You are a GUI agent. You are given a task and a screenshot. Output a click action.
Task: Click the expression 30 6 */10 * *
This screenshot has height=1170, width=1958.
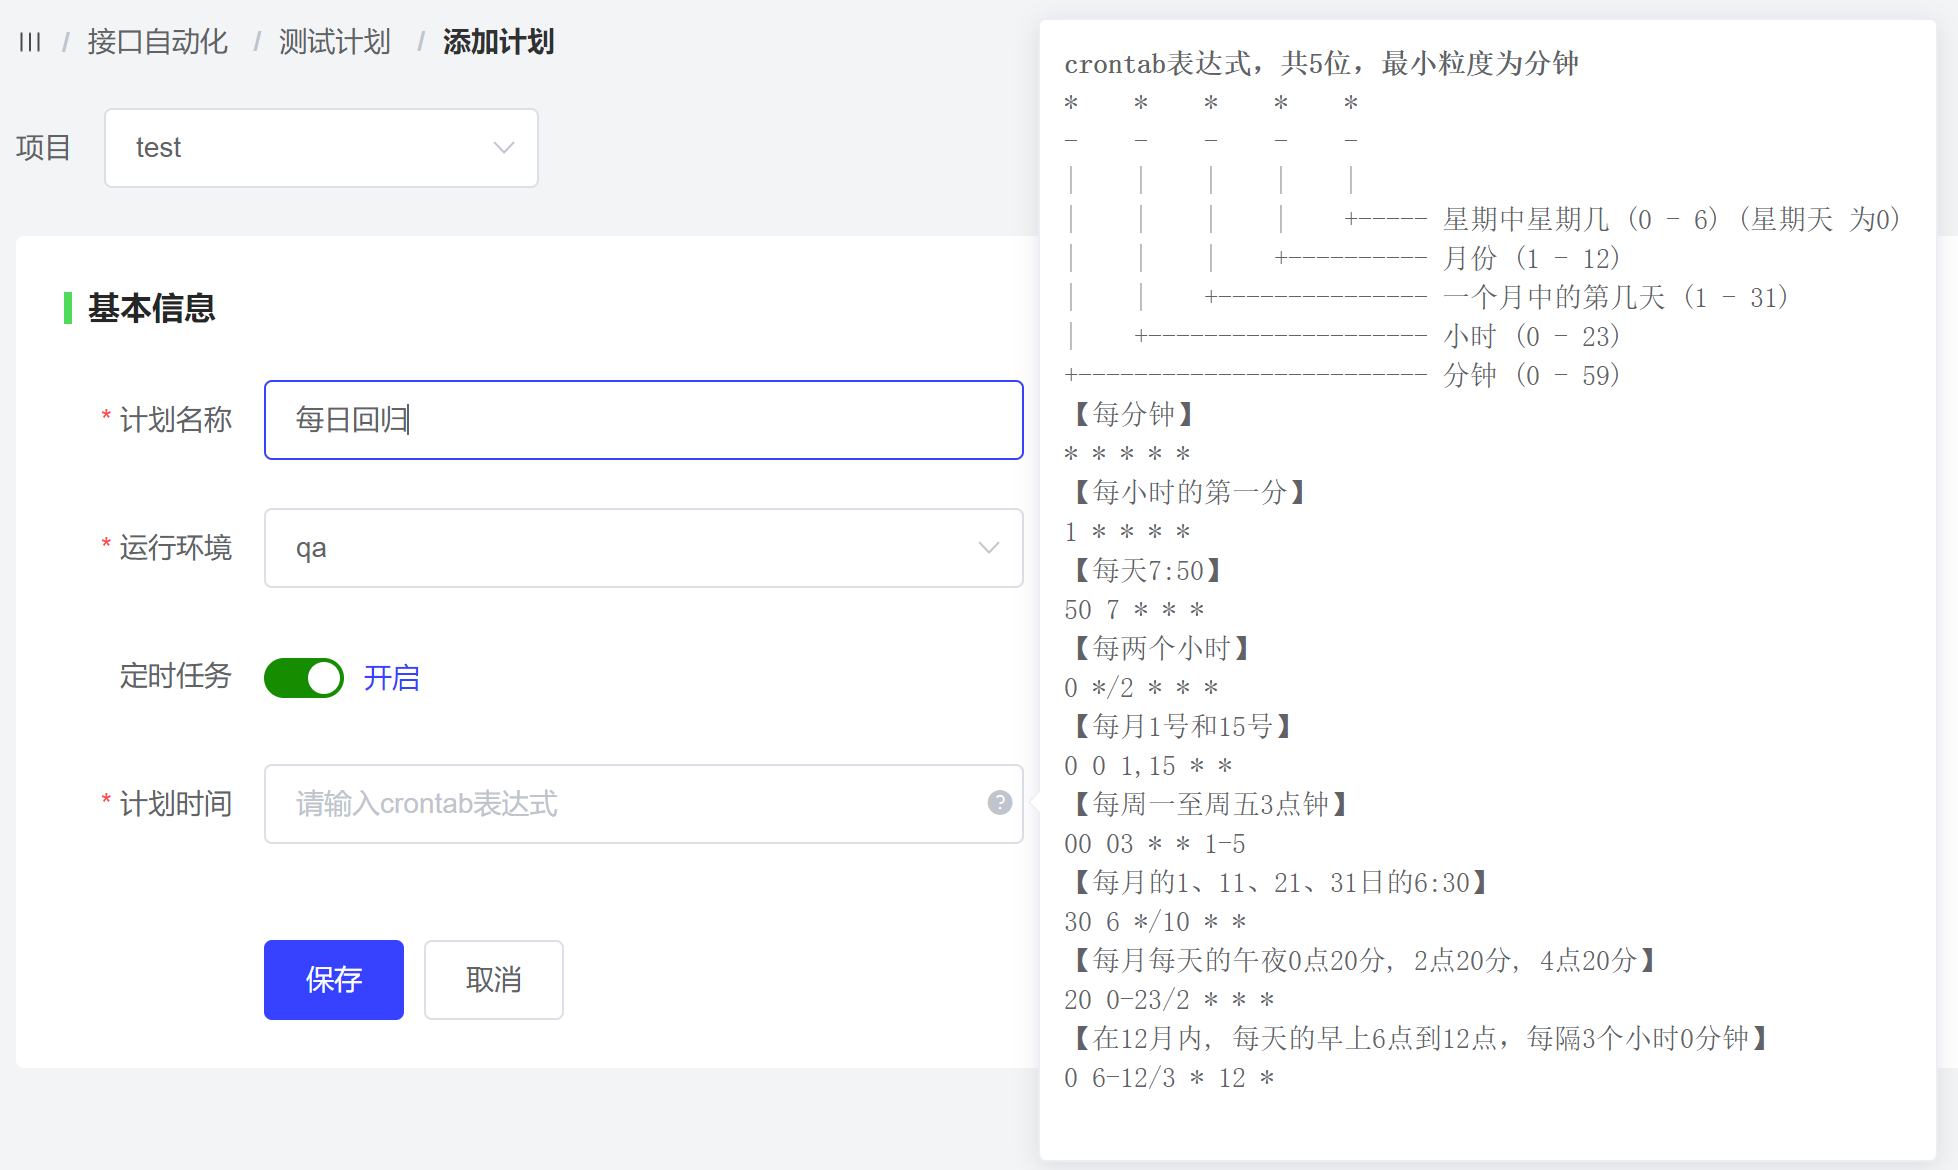tap(1155, 922)
